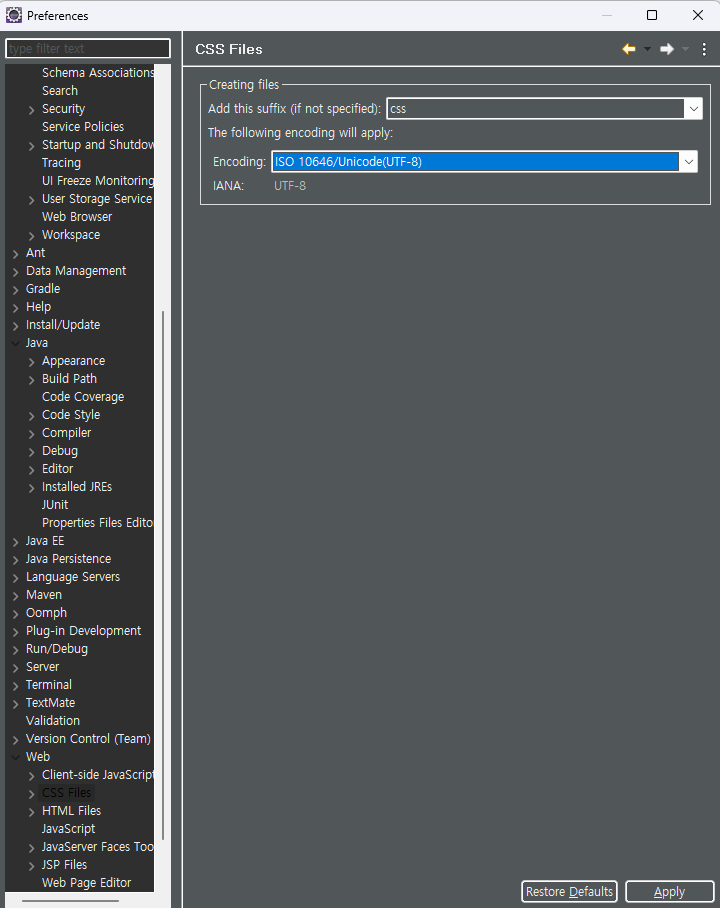Select the Search preference page
Screen dimensions: 720x908
tap(60, 91)
